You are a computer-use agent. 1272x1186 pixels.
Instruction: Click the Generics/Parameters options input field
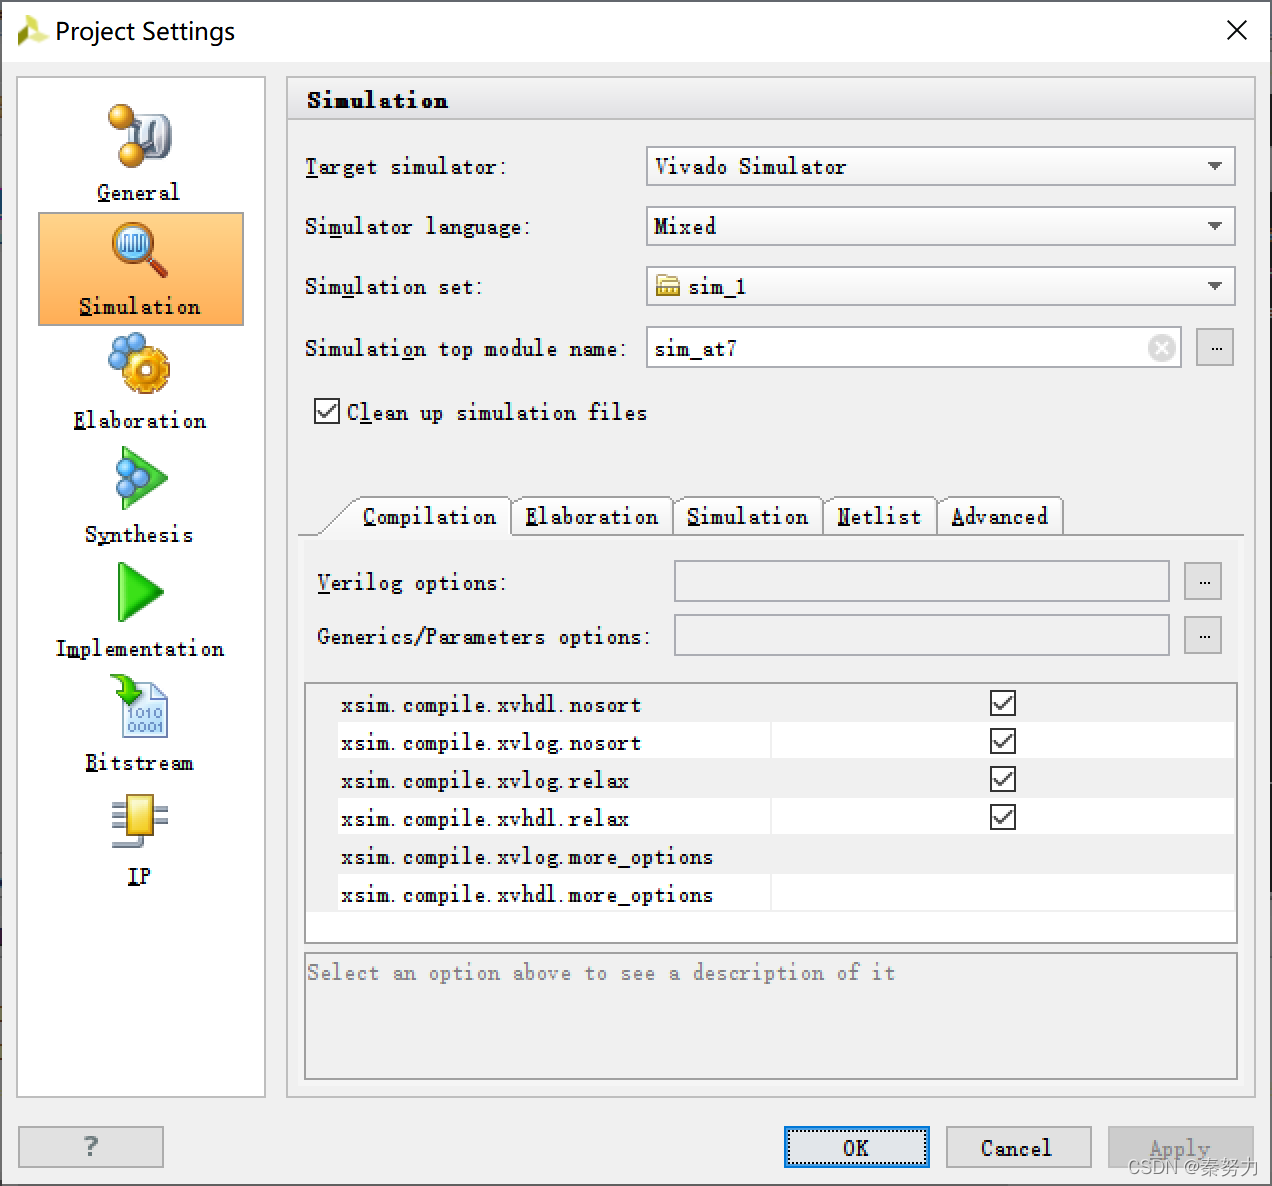point(922,635)
